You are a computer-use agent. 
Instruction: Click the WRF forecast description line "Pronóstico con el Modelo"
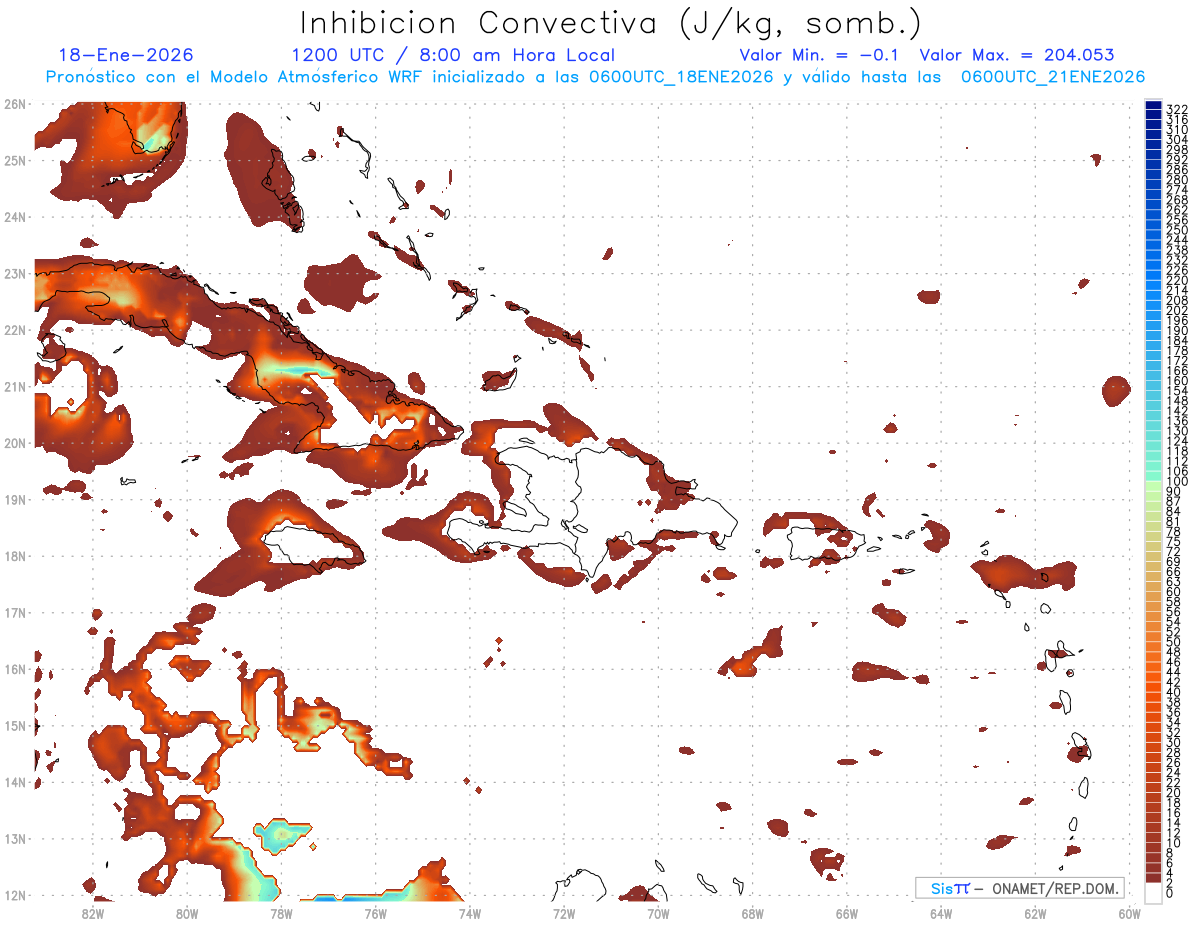click(595, 77)
